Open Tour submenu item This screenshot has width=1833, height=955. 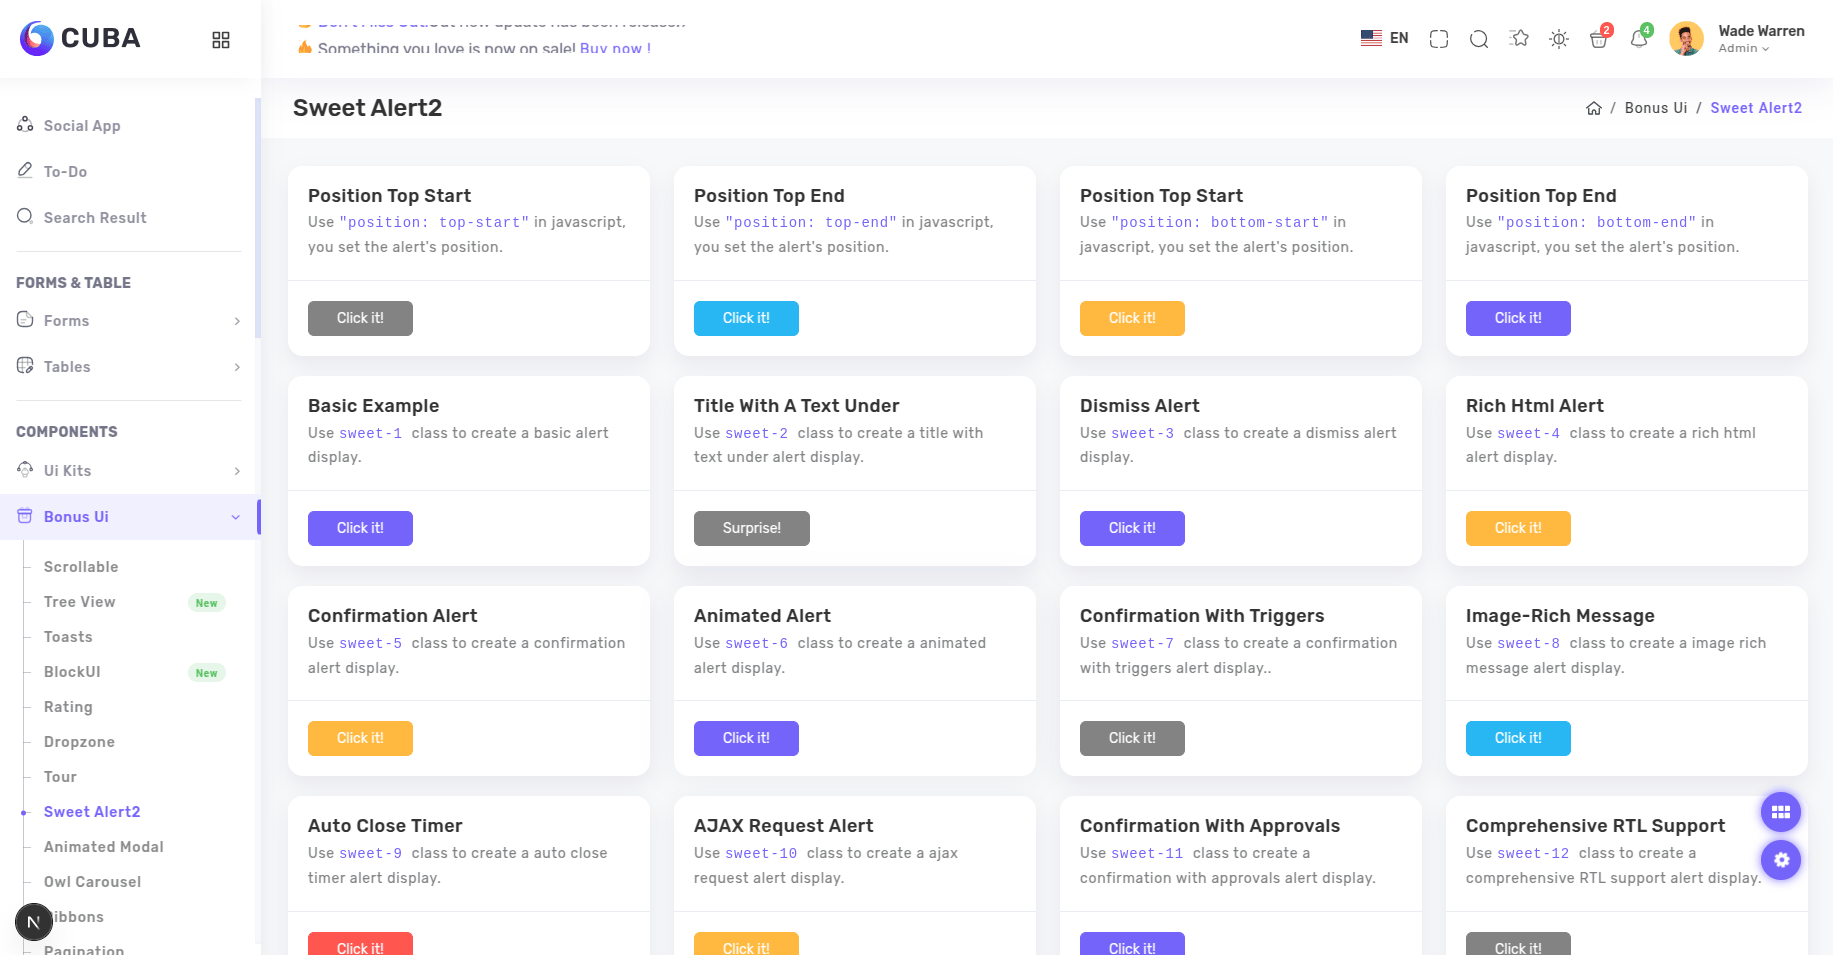pyautogui.click(x=60, y=777)
